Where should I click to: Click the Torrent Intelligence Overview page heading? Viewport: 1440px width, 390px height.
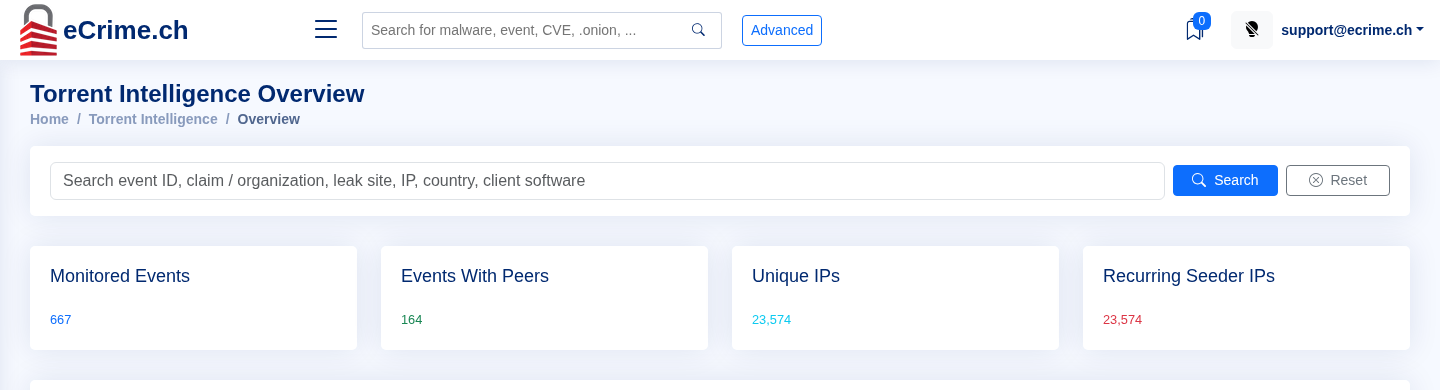pyautogui.click(x=197, y=94)
